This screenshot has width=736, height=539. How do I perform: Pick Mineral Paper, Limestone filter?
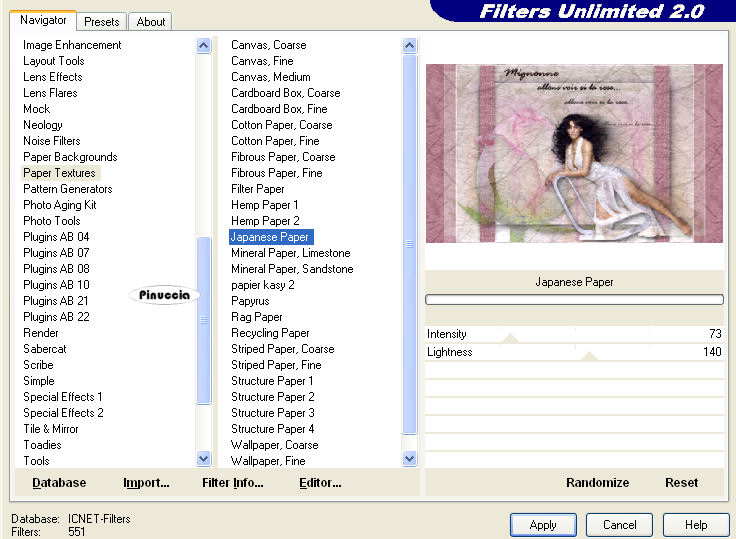tap(291, 253)
